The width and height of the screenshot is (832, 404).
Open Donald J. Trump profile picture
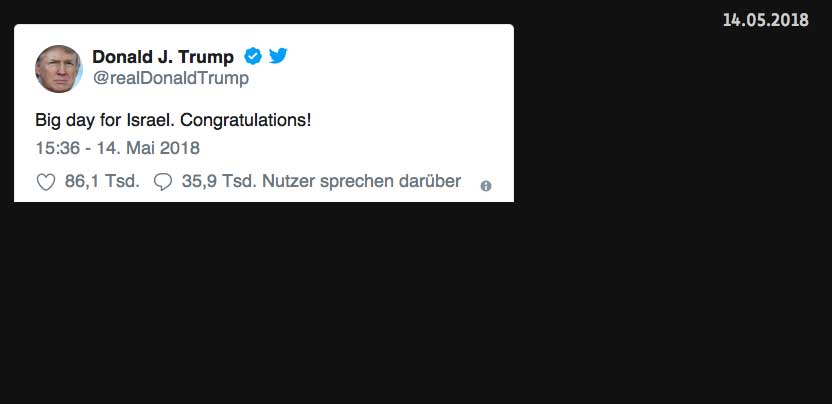coord(59,69)
